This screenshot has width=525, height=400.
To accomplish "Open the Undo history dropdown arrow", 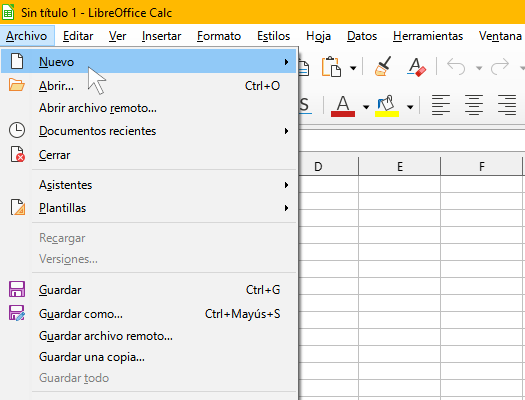I will click(479, 68).
